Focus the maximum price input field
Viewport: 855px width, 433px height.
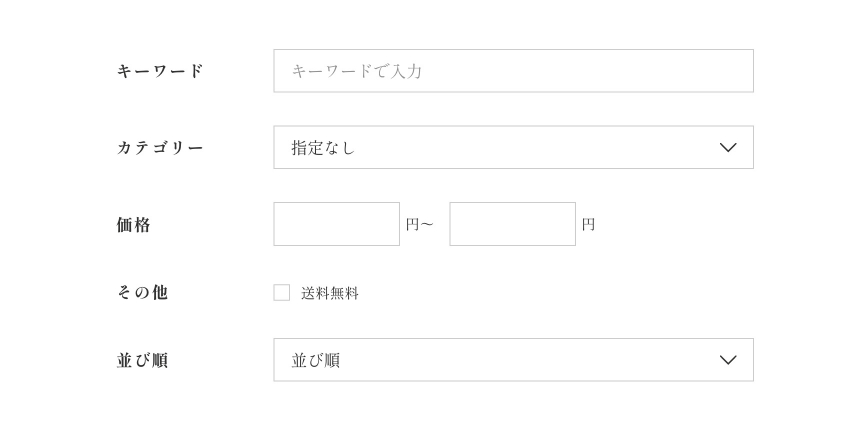click(x=512, y=224)
